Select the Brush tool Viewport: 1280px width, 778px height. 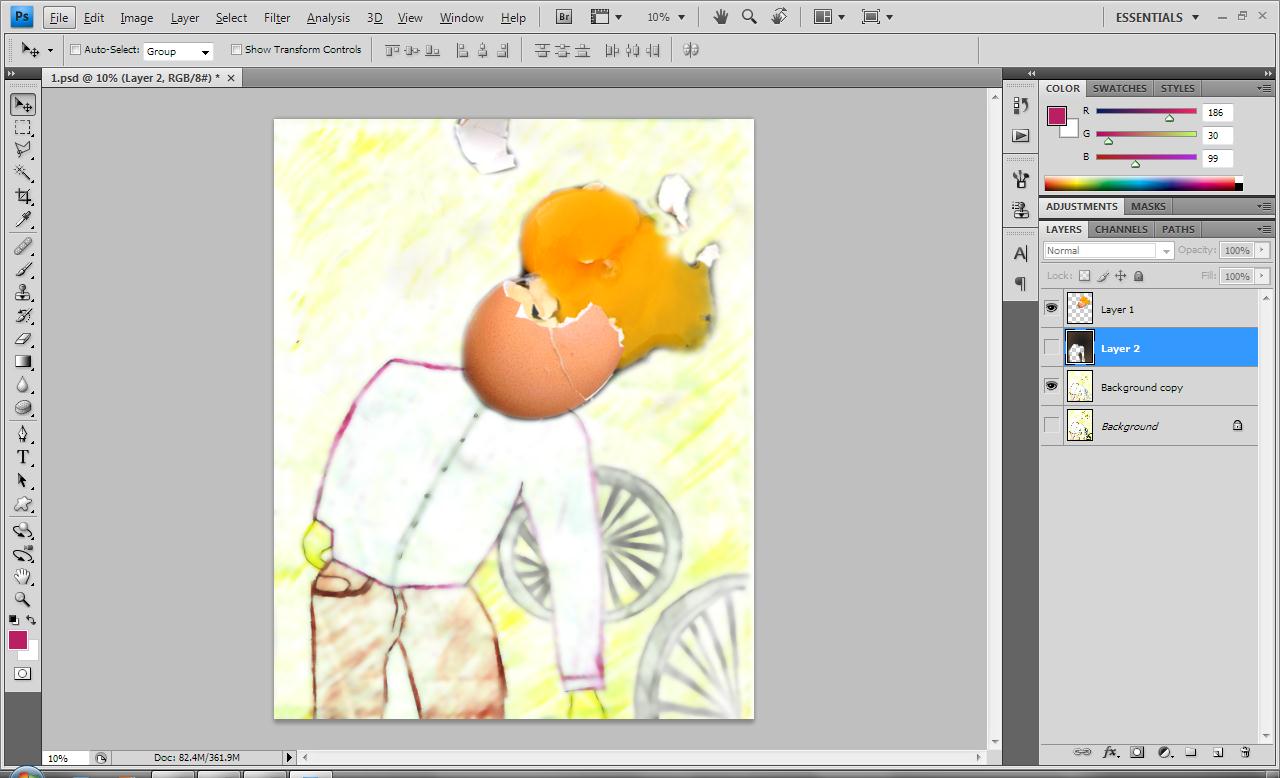[22, 270]
